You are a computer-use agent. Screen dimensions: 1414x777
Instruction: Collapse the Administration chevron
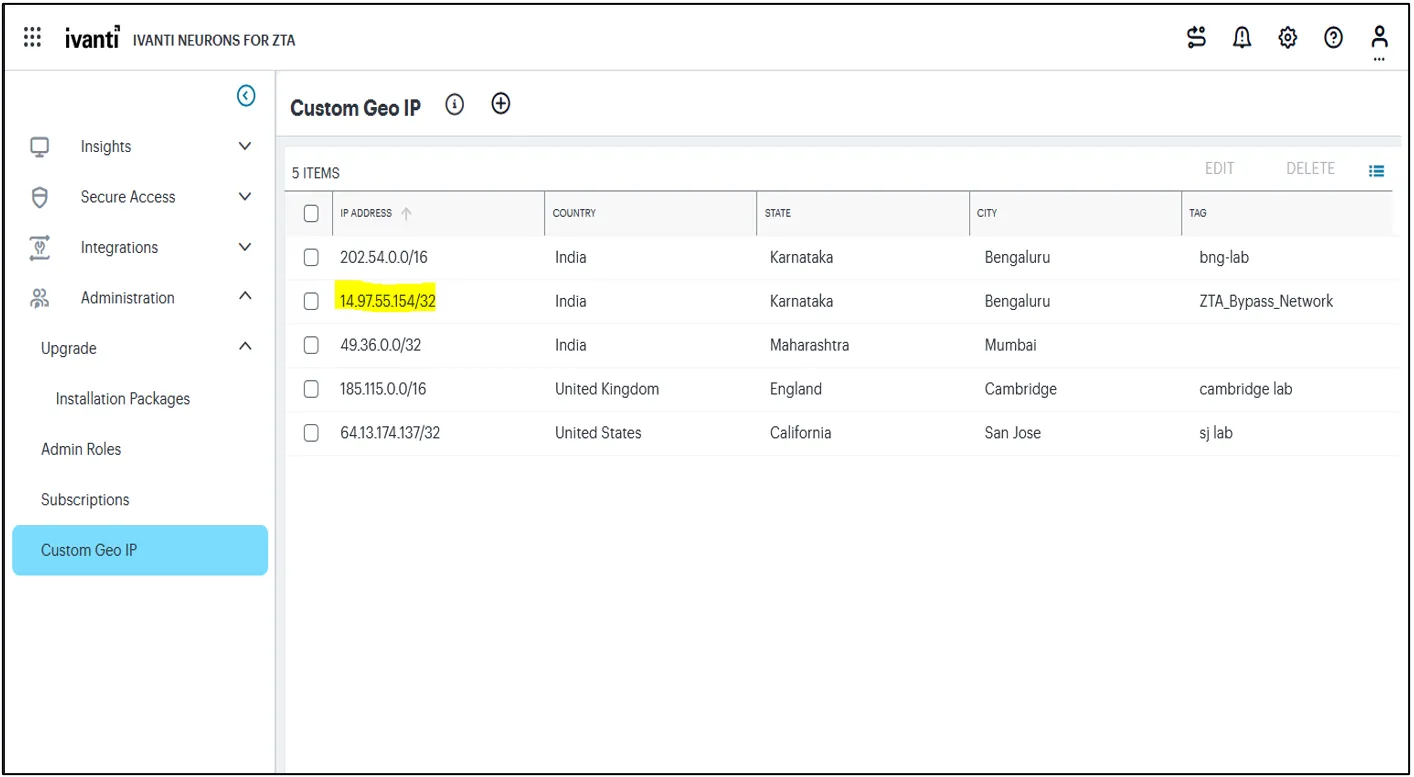[x=245, y=296]
